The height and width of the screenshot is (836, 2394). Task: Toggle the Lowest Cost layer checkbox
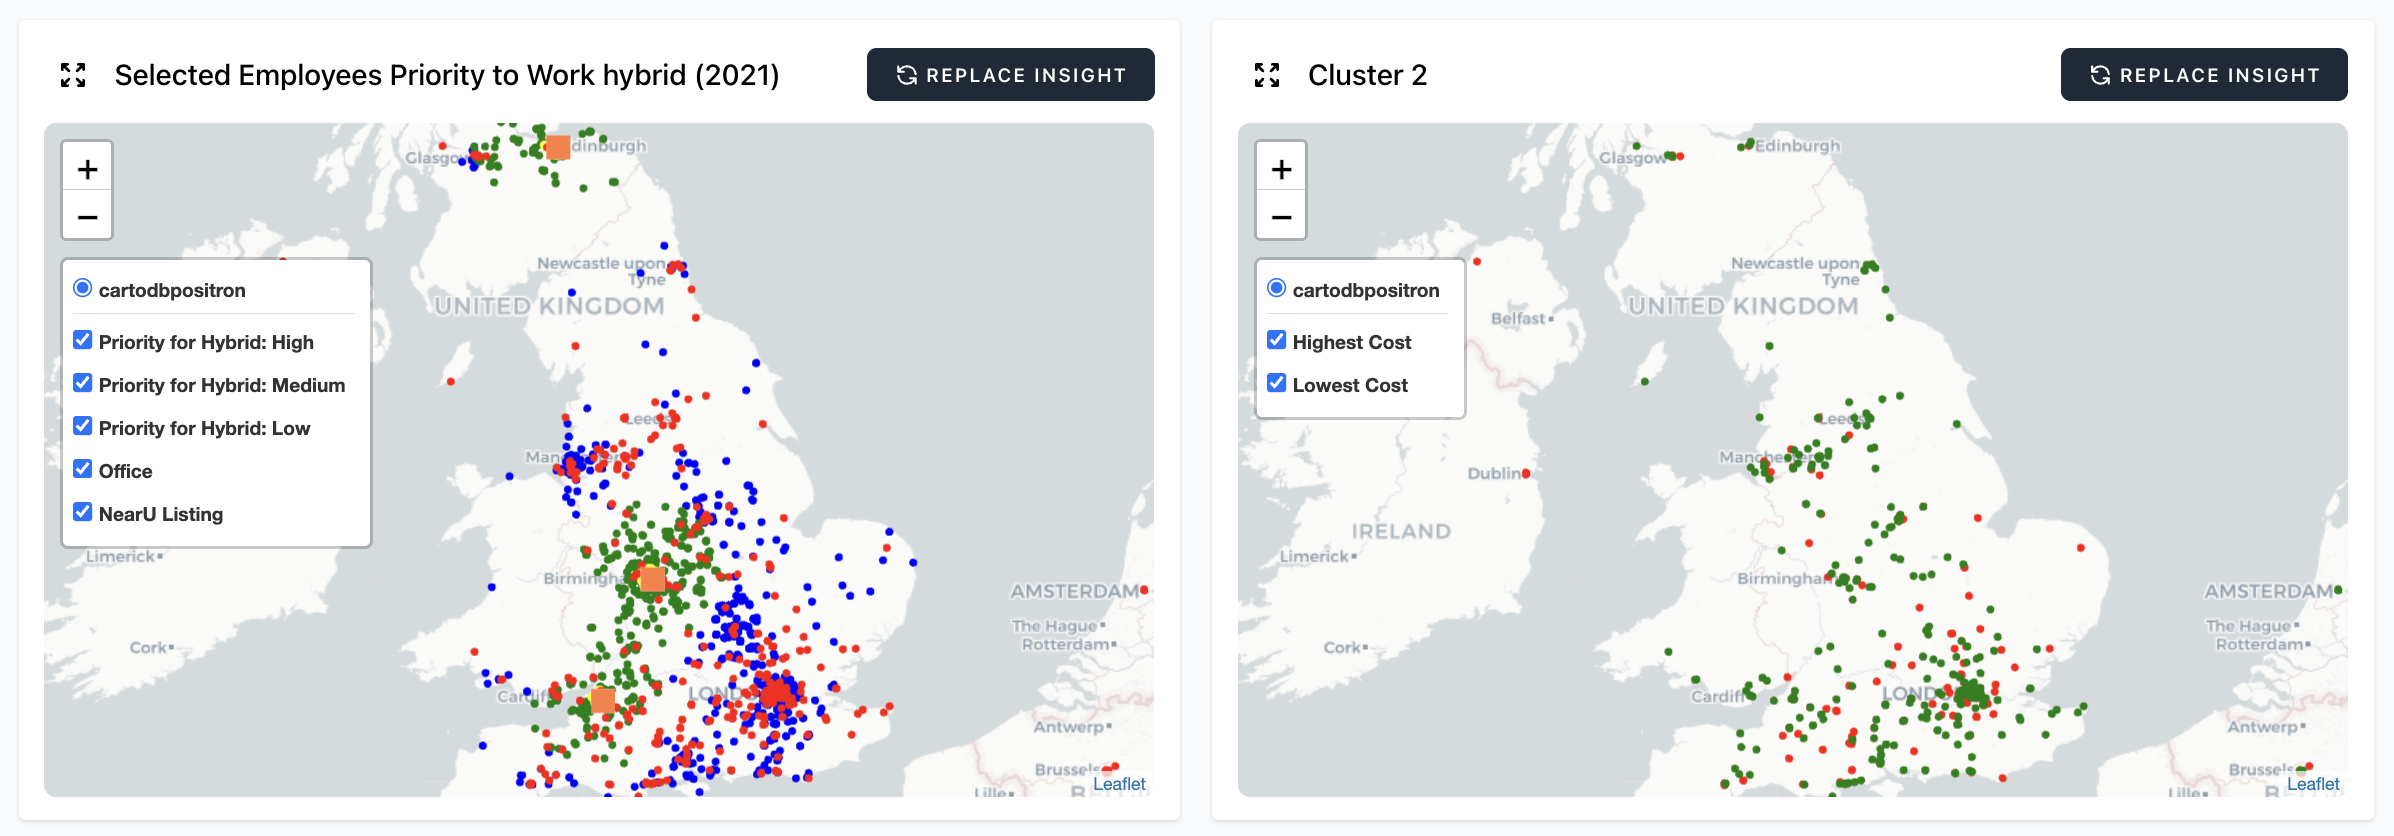[1277, 384]
